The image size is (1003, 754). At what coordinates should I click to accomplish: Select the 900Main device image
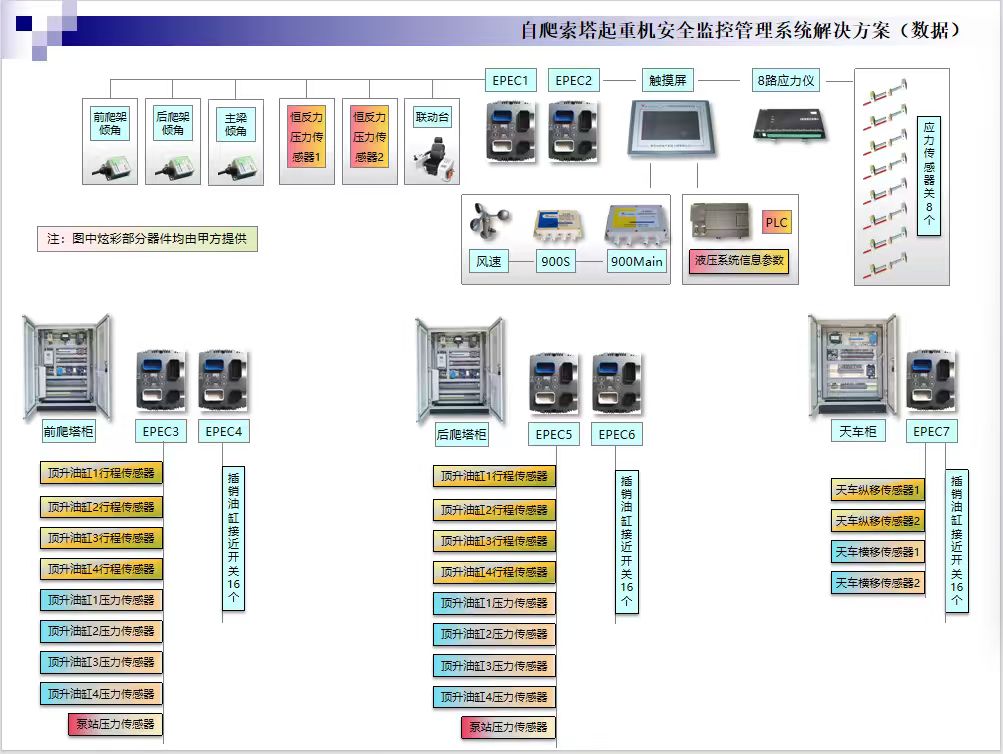coord(636,225)
